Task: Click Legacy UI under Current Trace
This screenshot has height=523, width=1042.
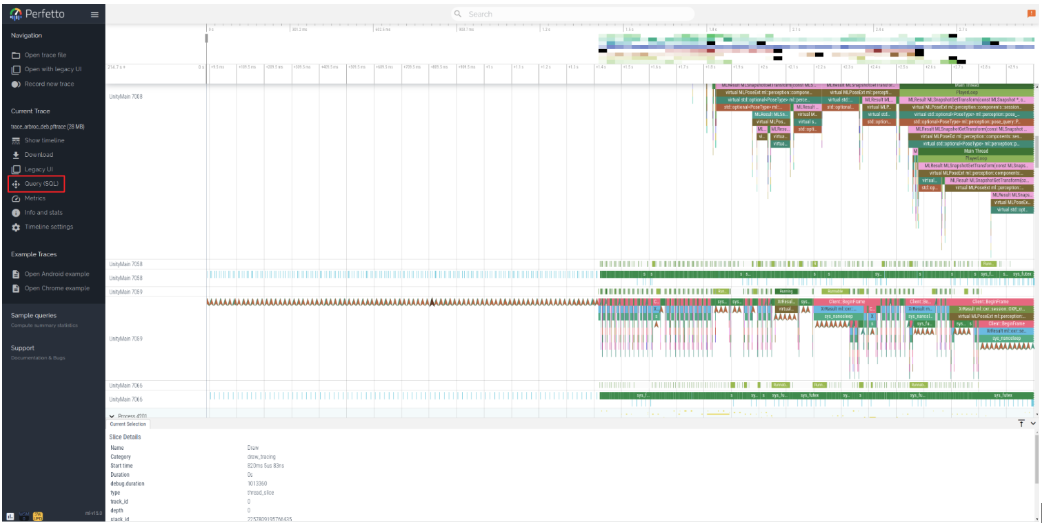Action: pos(38,170)
